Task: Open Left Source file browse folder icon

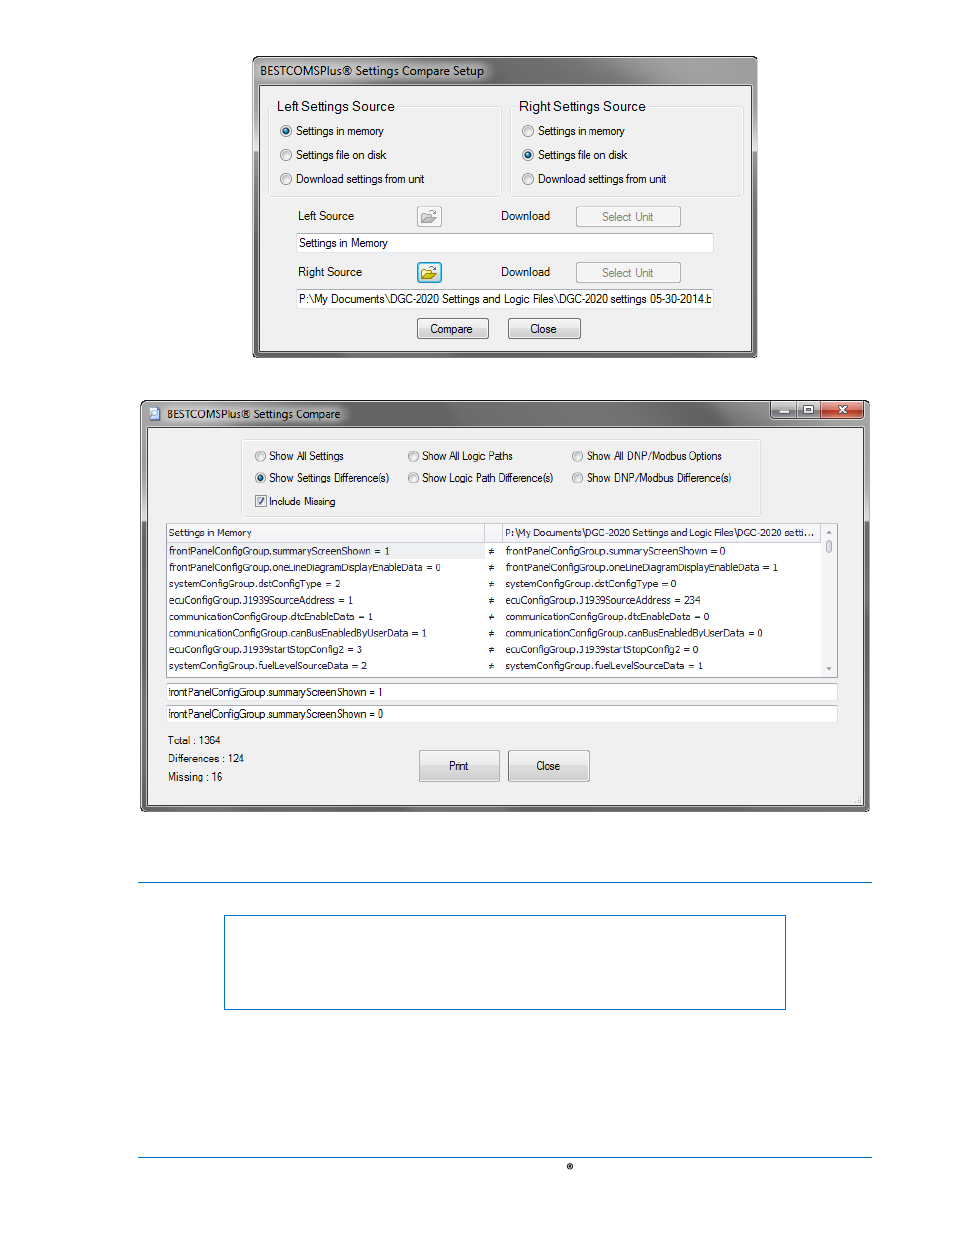Action: pyautogui.click(x=429, y=216)
